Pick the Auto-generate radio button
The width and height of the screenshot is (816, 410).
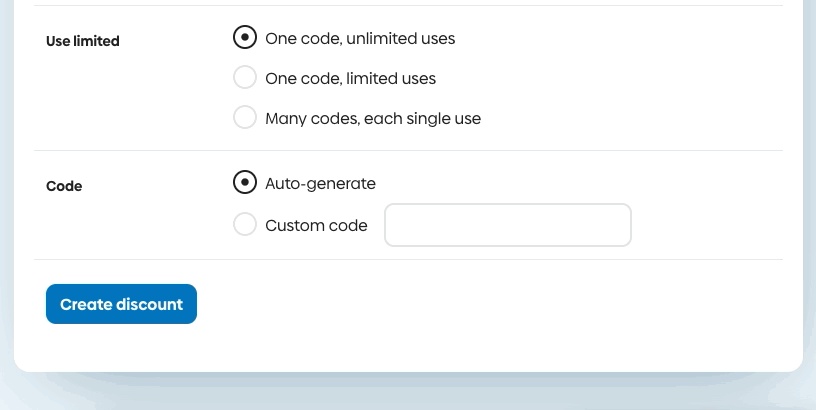[x=245, y=183]
